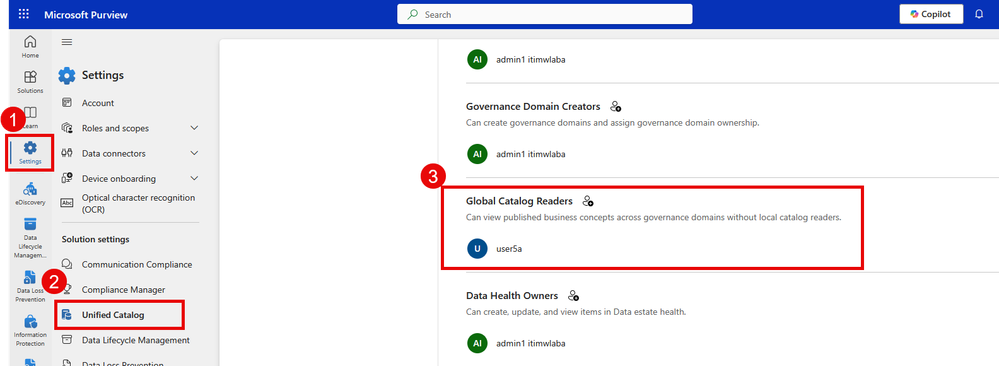This screenshot has height=366, width=999.
Task: Open the notifications bell icon
Action: (979, 14)
